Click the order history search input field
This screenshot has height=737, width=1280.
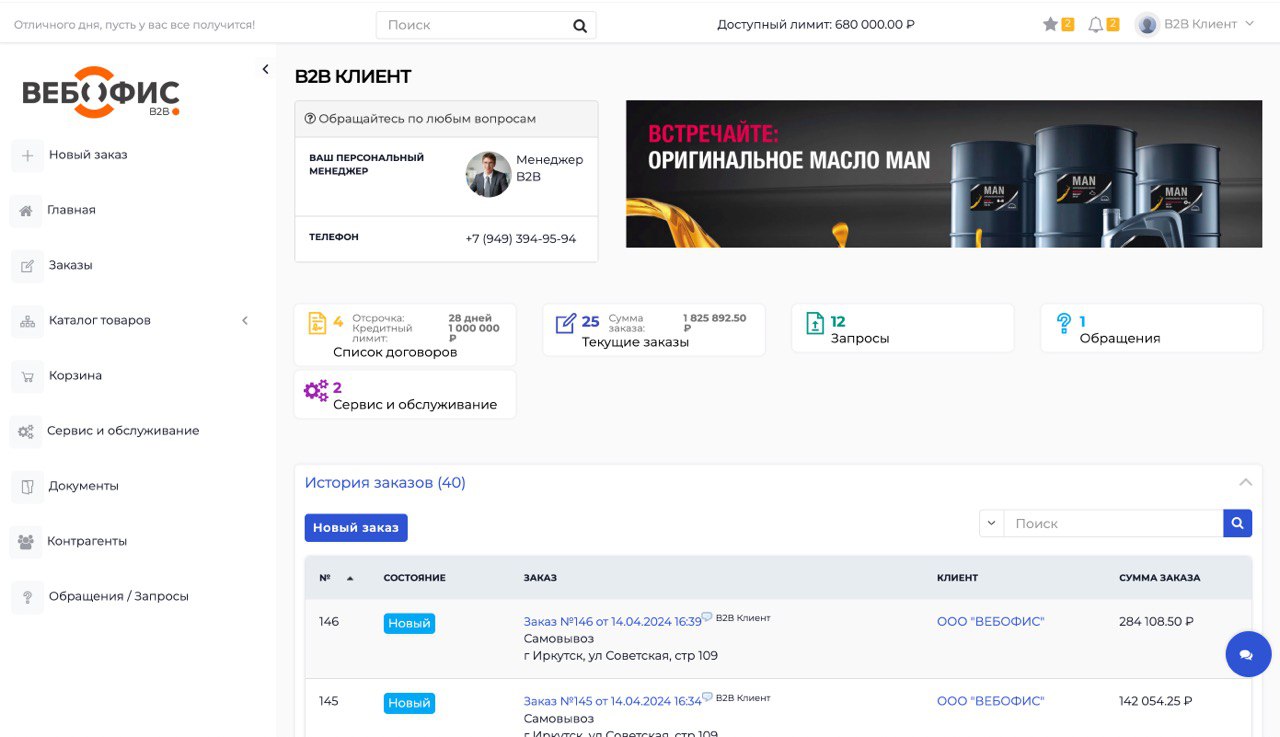[x=1112, y=523]
